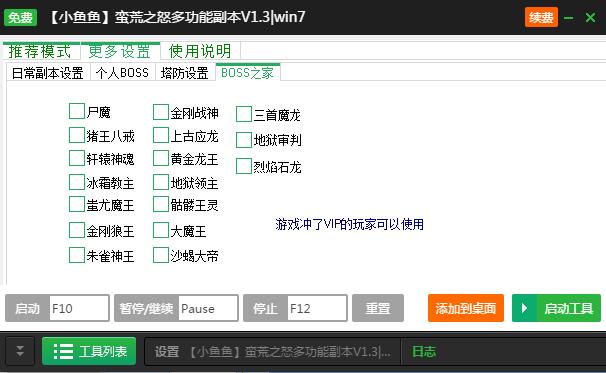Screen dimensions: 606x373
Task: Enable the 蚩尤魔王 checkbox
Action: pos(77,204)
